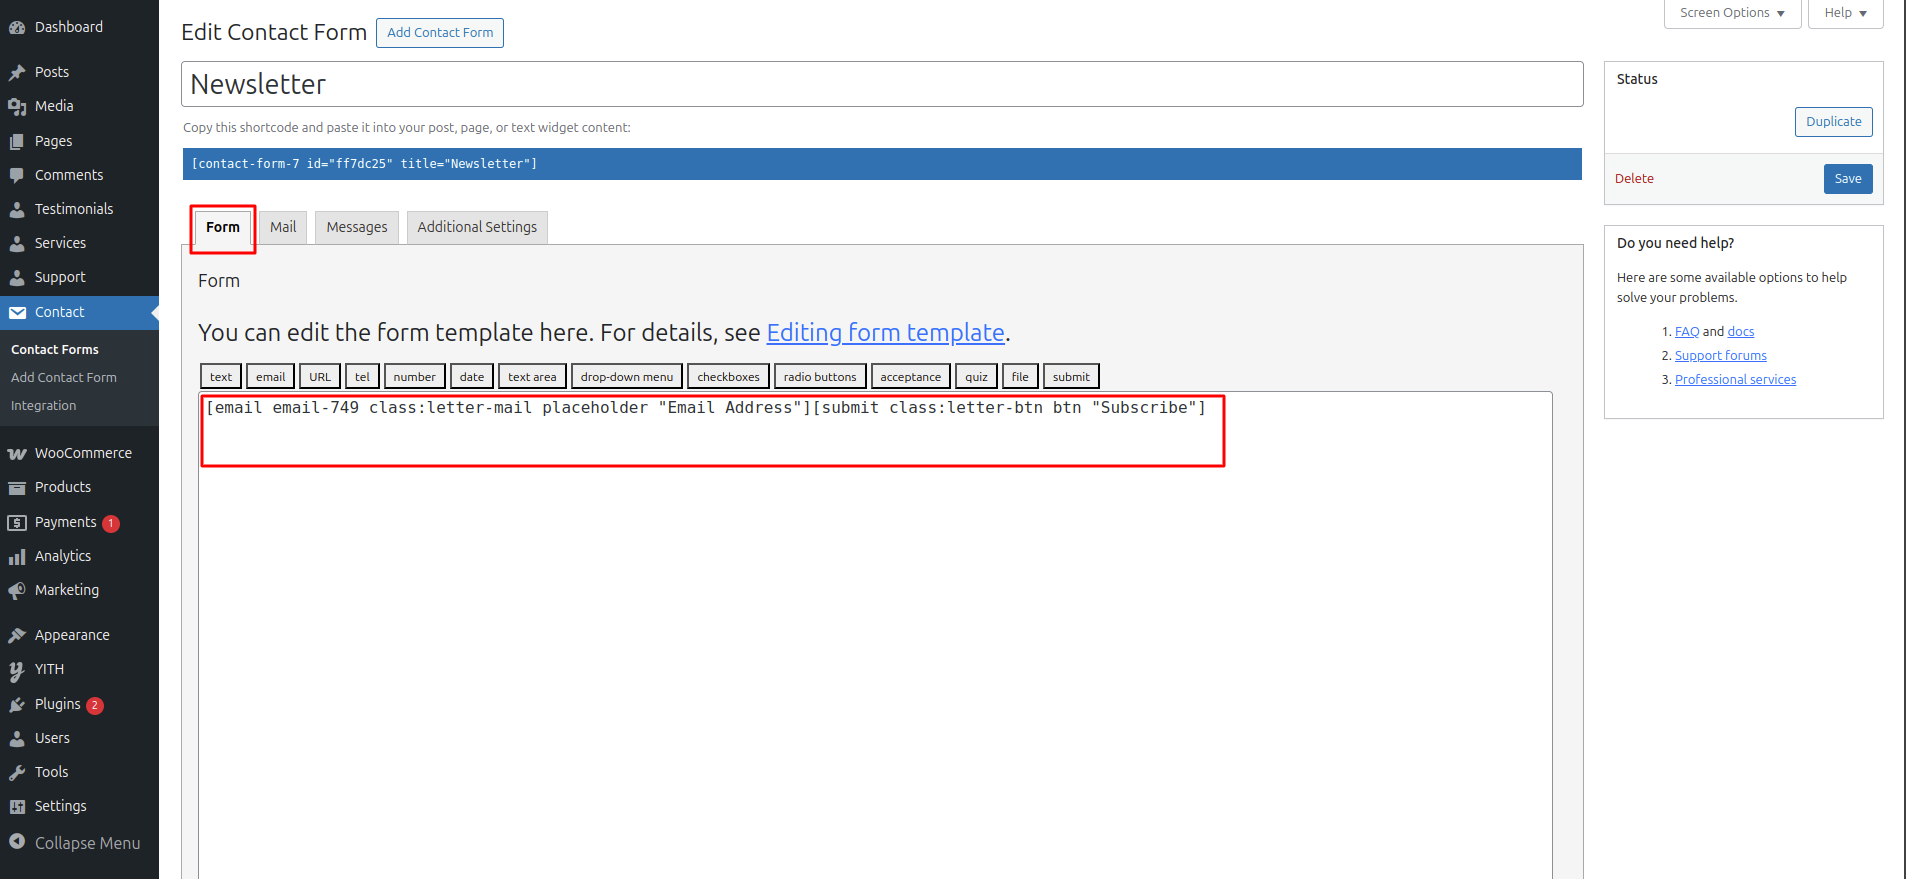This screenshot has width=1906, height=879.
Task: Insert a date tag
Action: click(x=472, y=377)
